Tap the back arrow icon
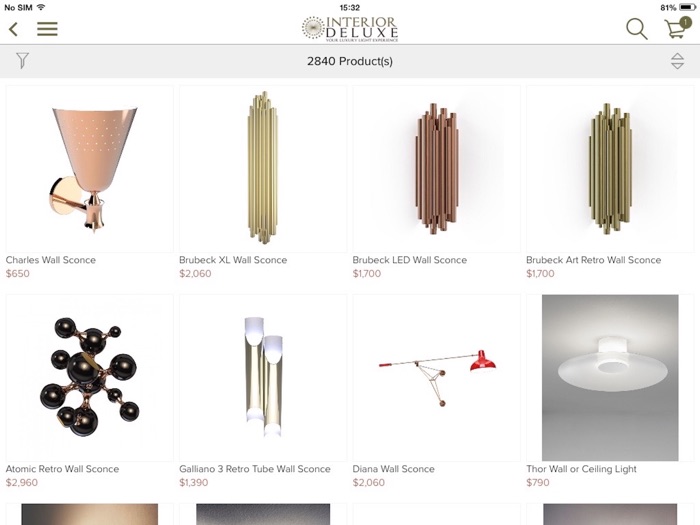Image resolution: width=700 pixels, height=525 pixels. (13, 29)
